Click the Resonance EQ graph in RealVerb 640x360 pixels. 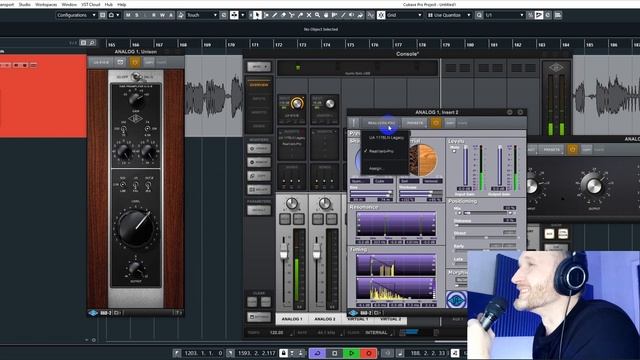click(396, 224)
